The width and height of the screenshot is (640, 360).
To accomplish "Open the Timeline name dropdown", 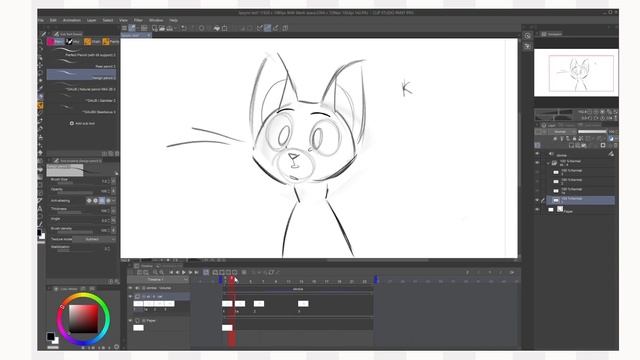I will pyautogui.click(x=158, y=280).
